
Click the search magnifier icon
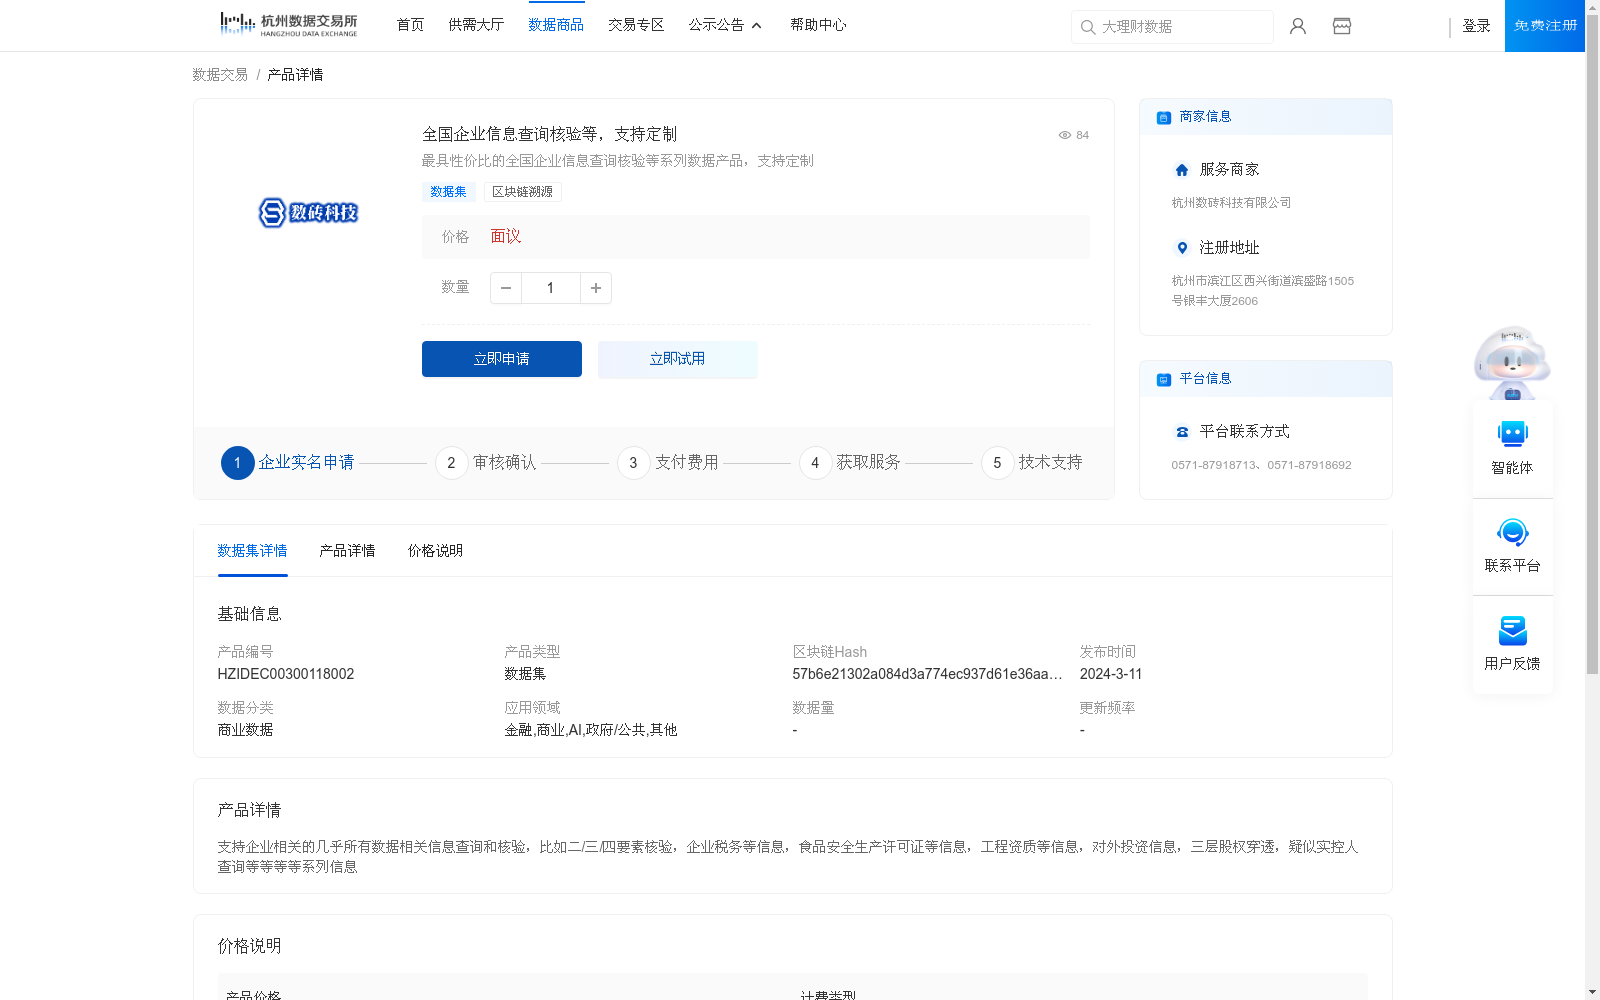pyautogui.click(x=1087, y=27)
